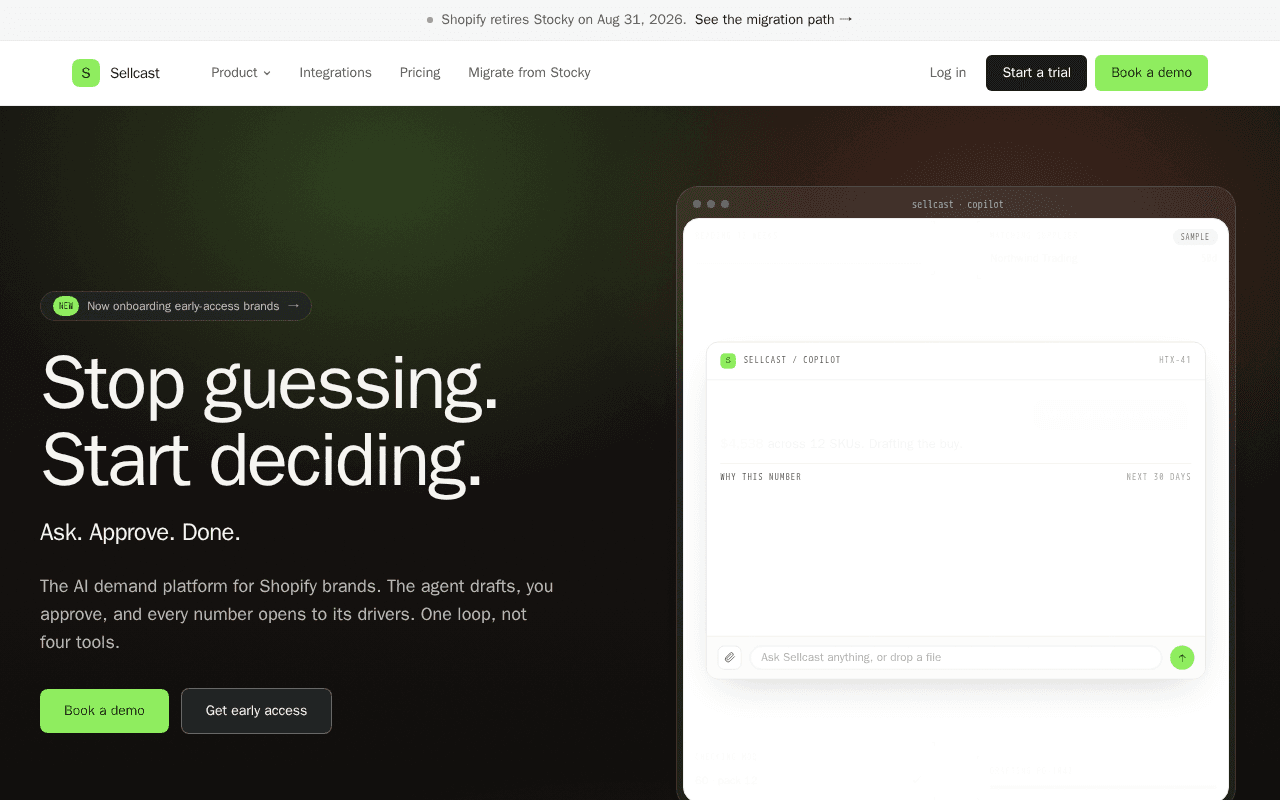The width and height of the screenshot is (1280, 800).
Task: Click the NEXT 30 DAYS label
Action: point(1159,477)
